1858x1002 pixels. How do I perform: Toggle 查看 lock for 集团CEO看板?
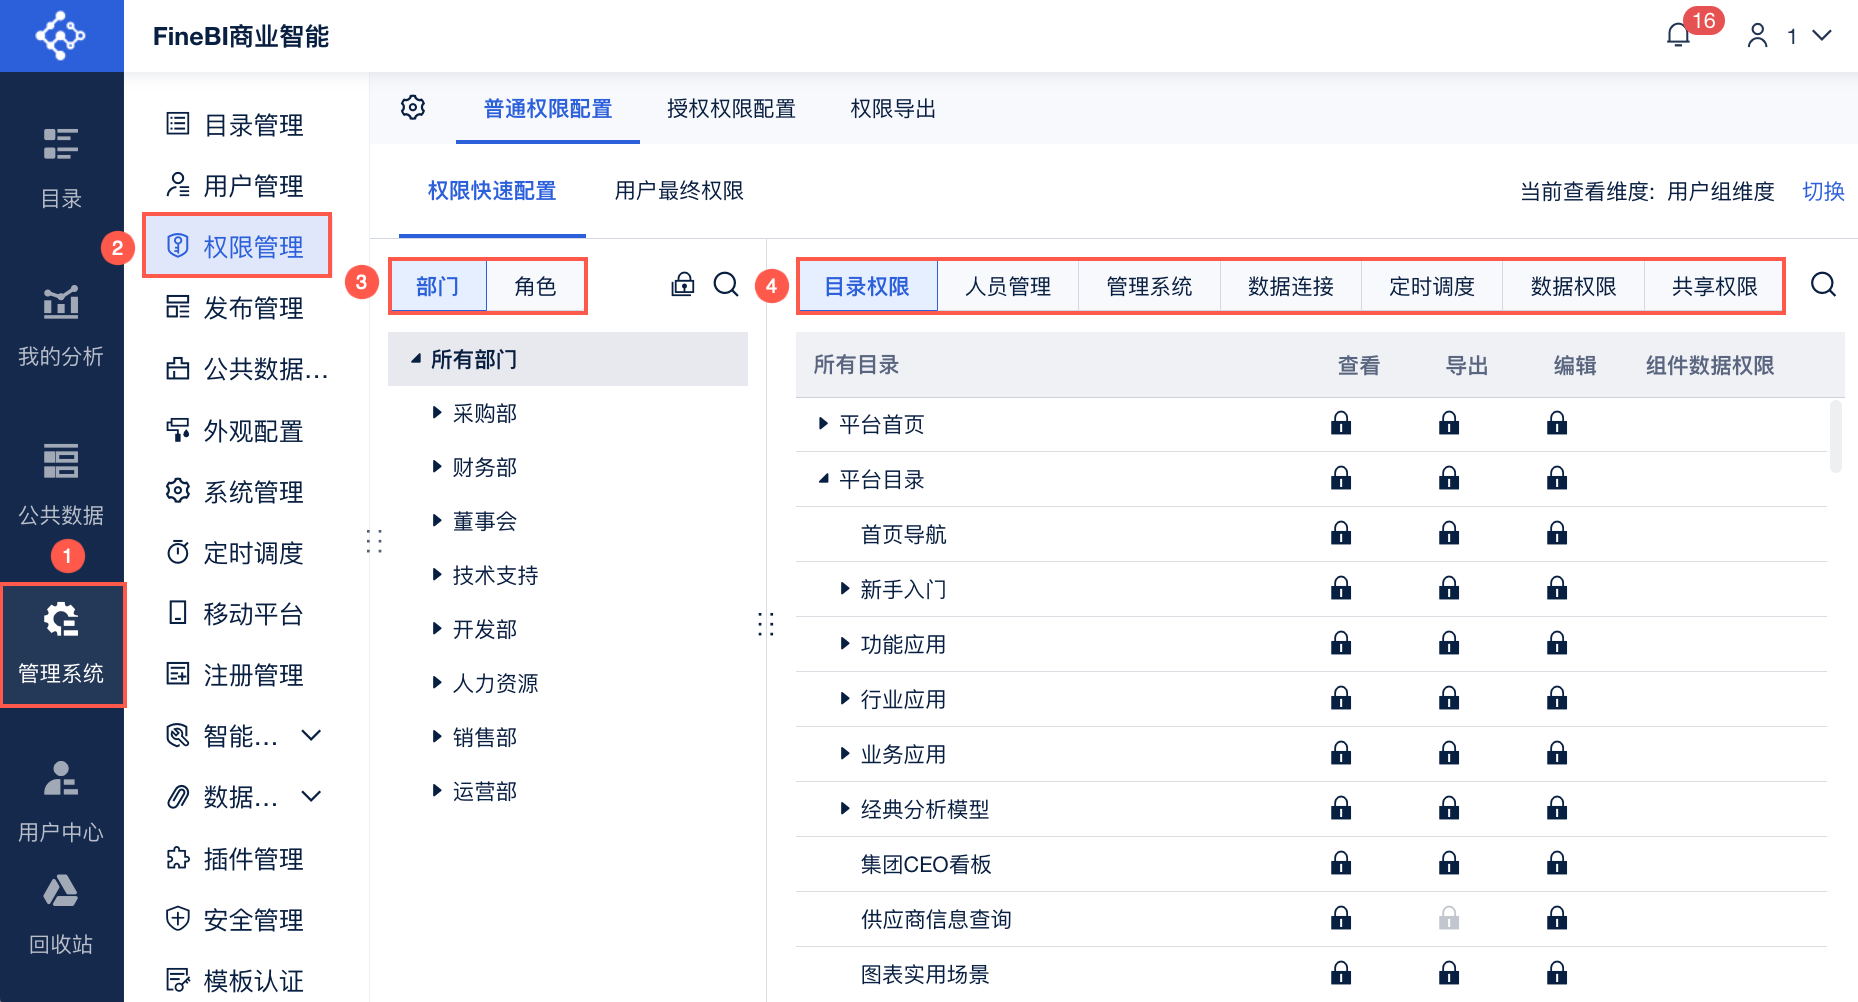coord(1341,863)
